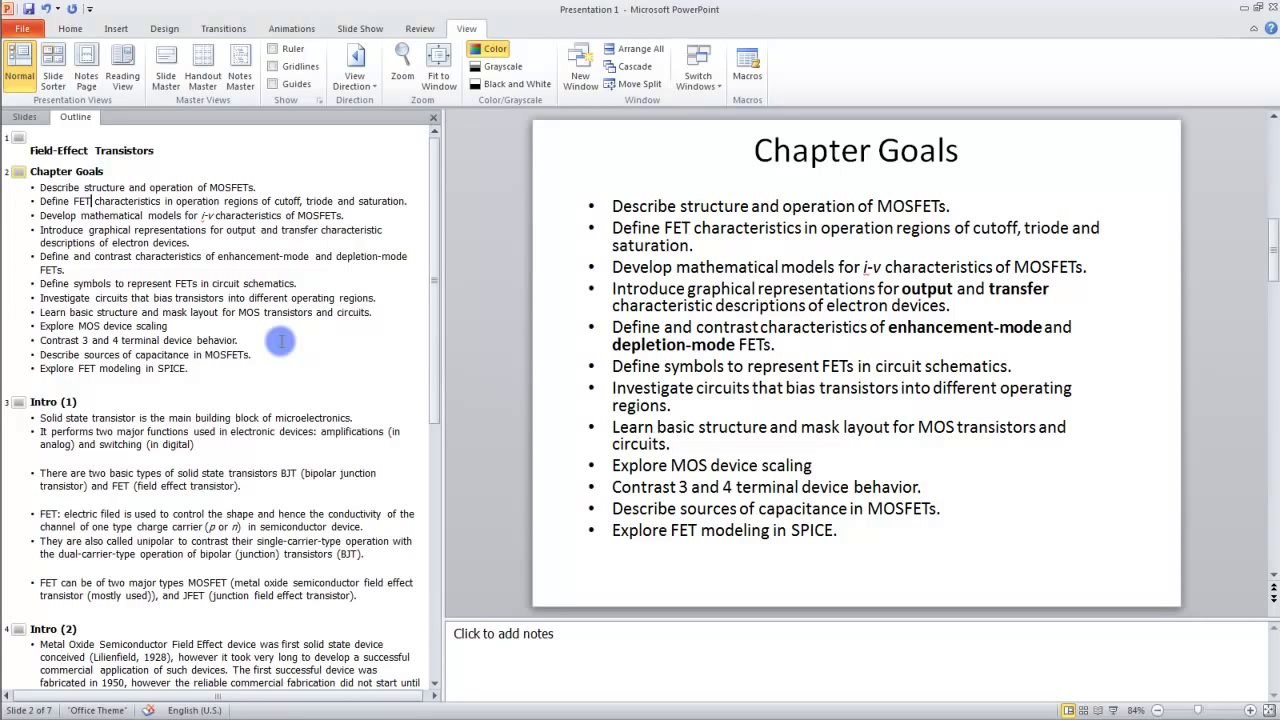Click the Undo icon in quick access toolbar
The width and height of the screenshot is (1280, 720).
coord(46,9)
